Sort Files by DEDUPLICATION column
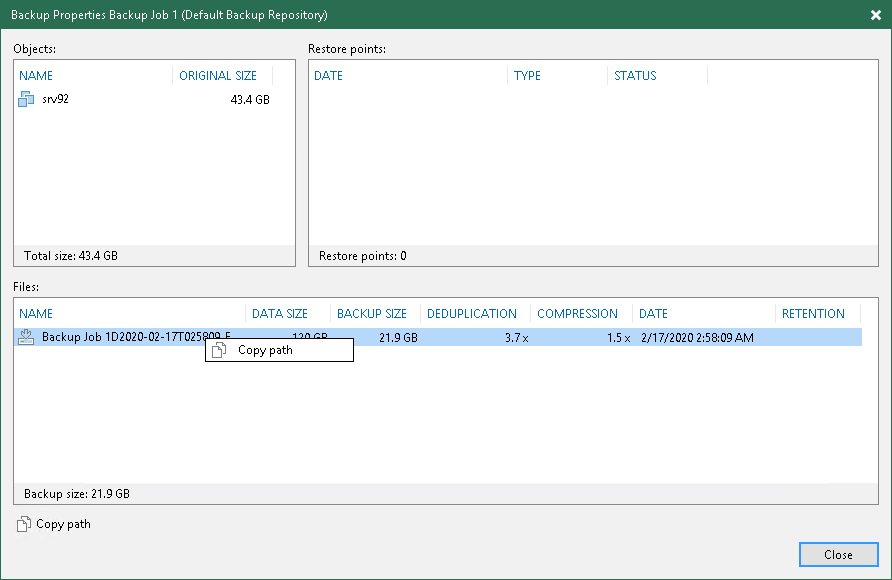The height and width of the screenshot is (580, 892). click(472, 314)
